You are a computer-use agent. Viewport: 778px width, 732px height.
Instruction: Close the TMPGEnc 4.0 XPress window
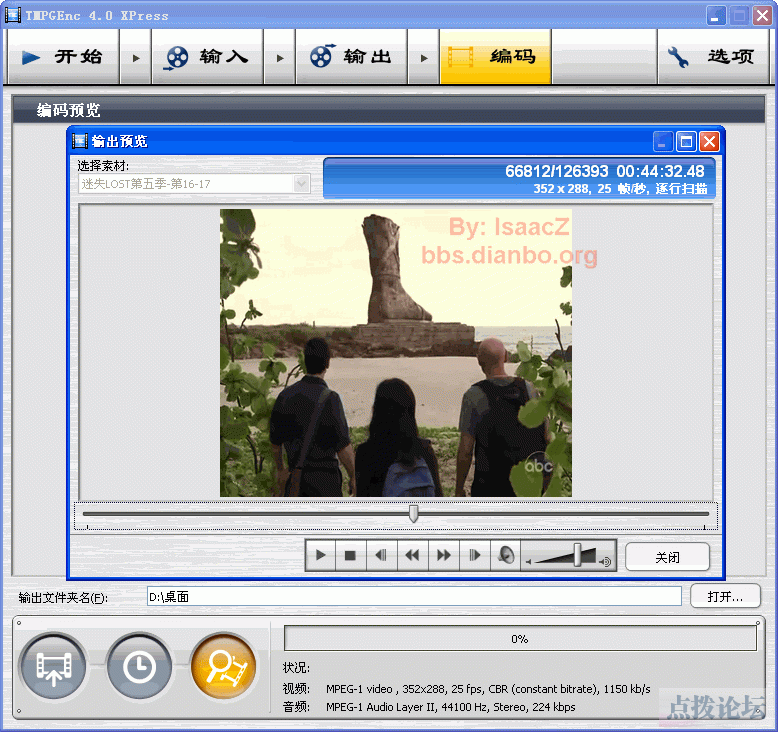pos(762,16)
